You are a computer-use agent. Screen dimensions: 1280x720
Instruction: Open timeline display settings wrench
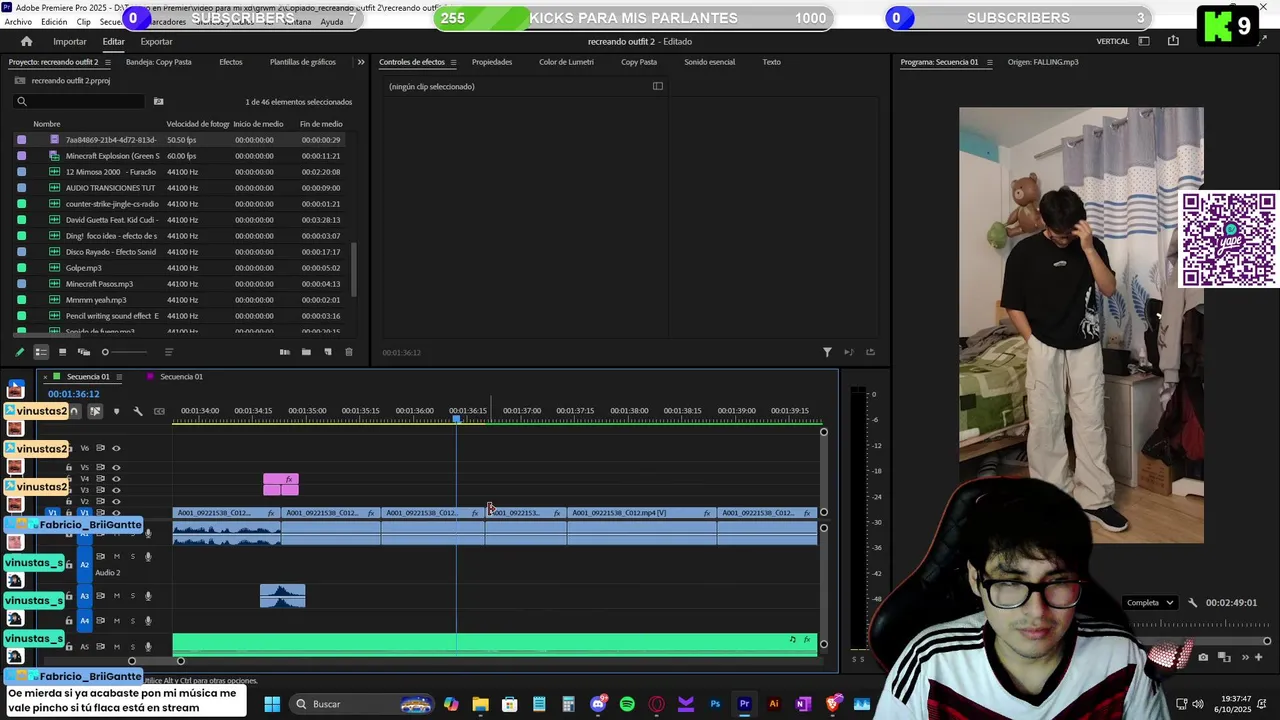[138, 411]
